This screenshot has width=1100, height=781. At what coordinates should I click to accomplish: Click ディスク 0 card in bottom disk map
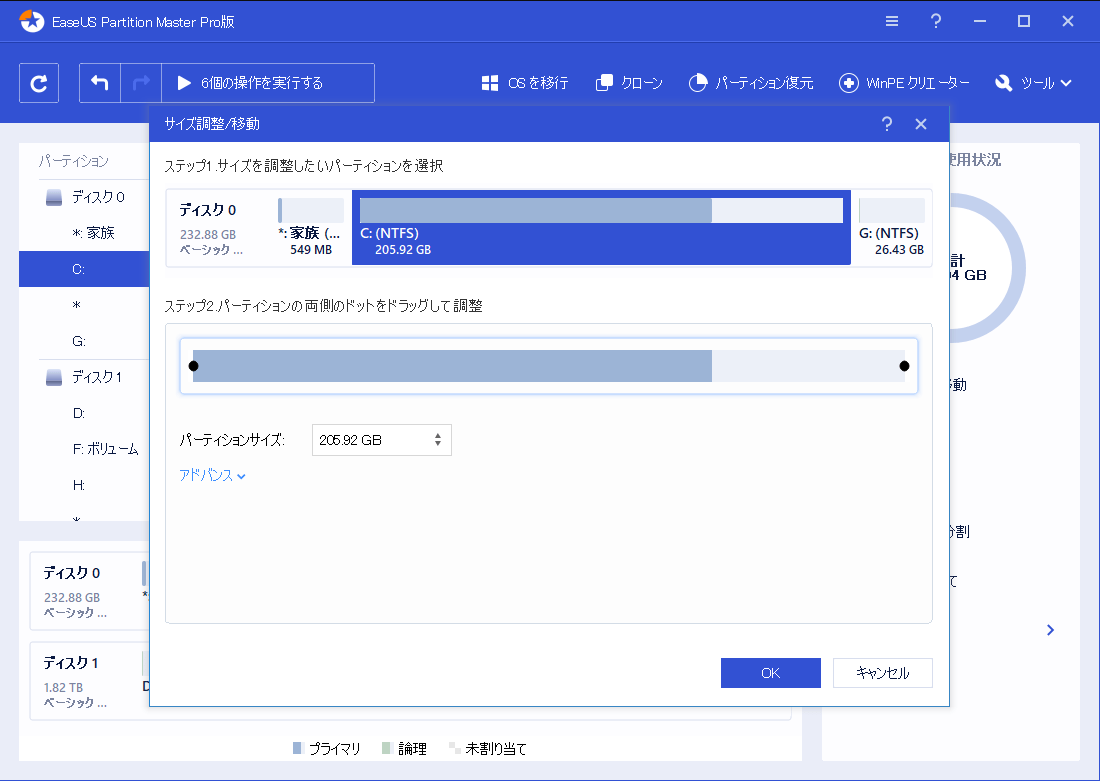[89, 592]
